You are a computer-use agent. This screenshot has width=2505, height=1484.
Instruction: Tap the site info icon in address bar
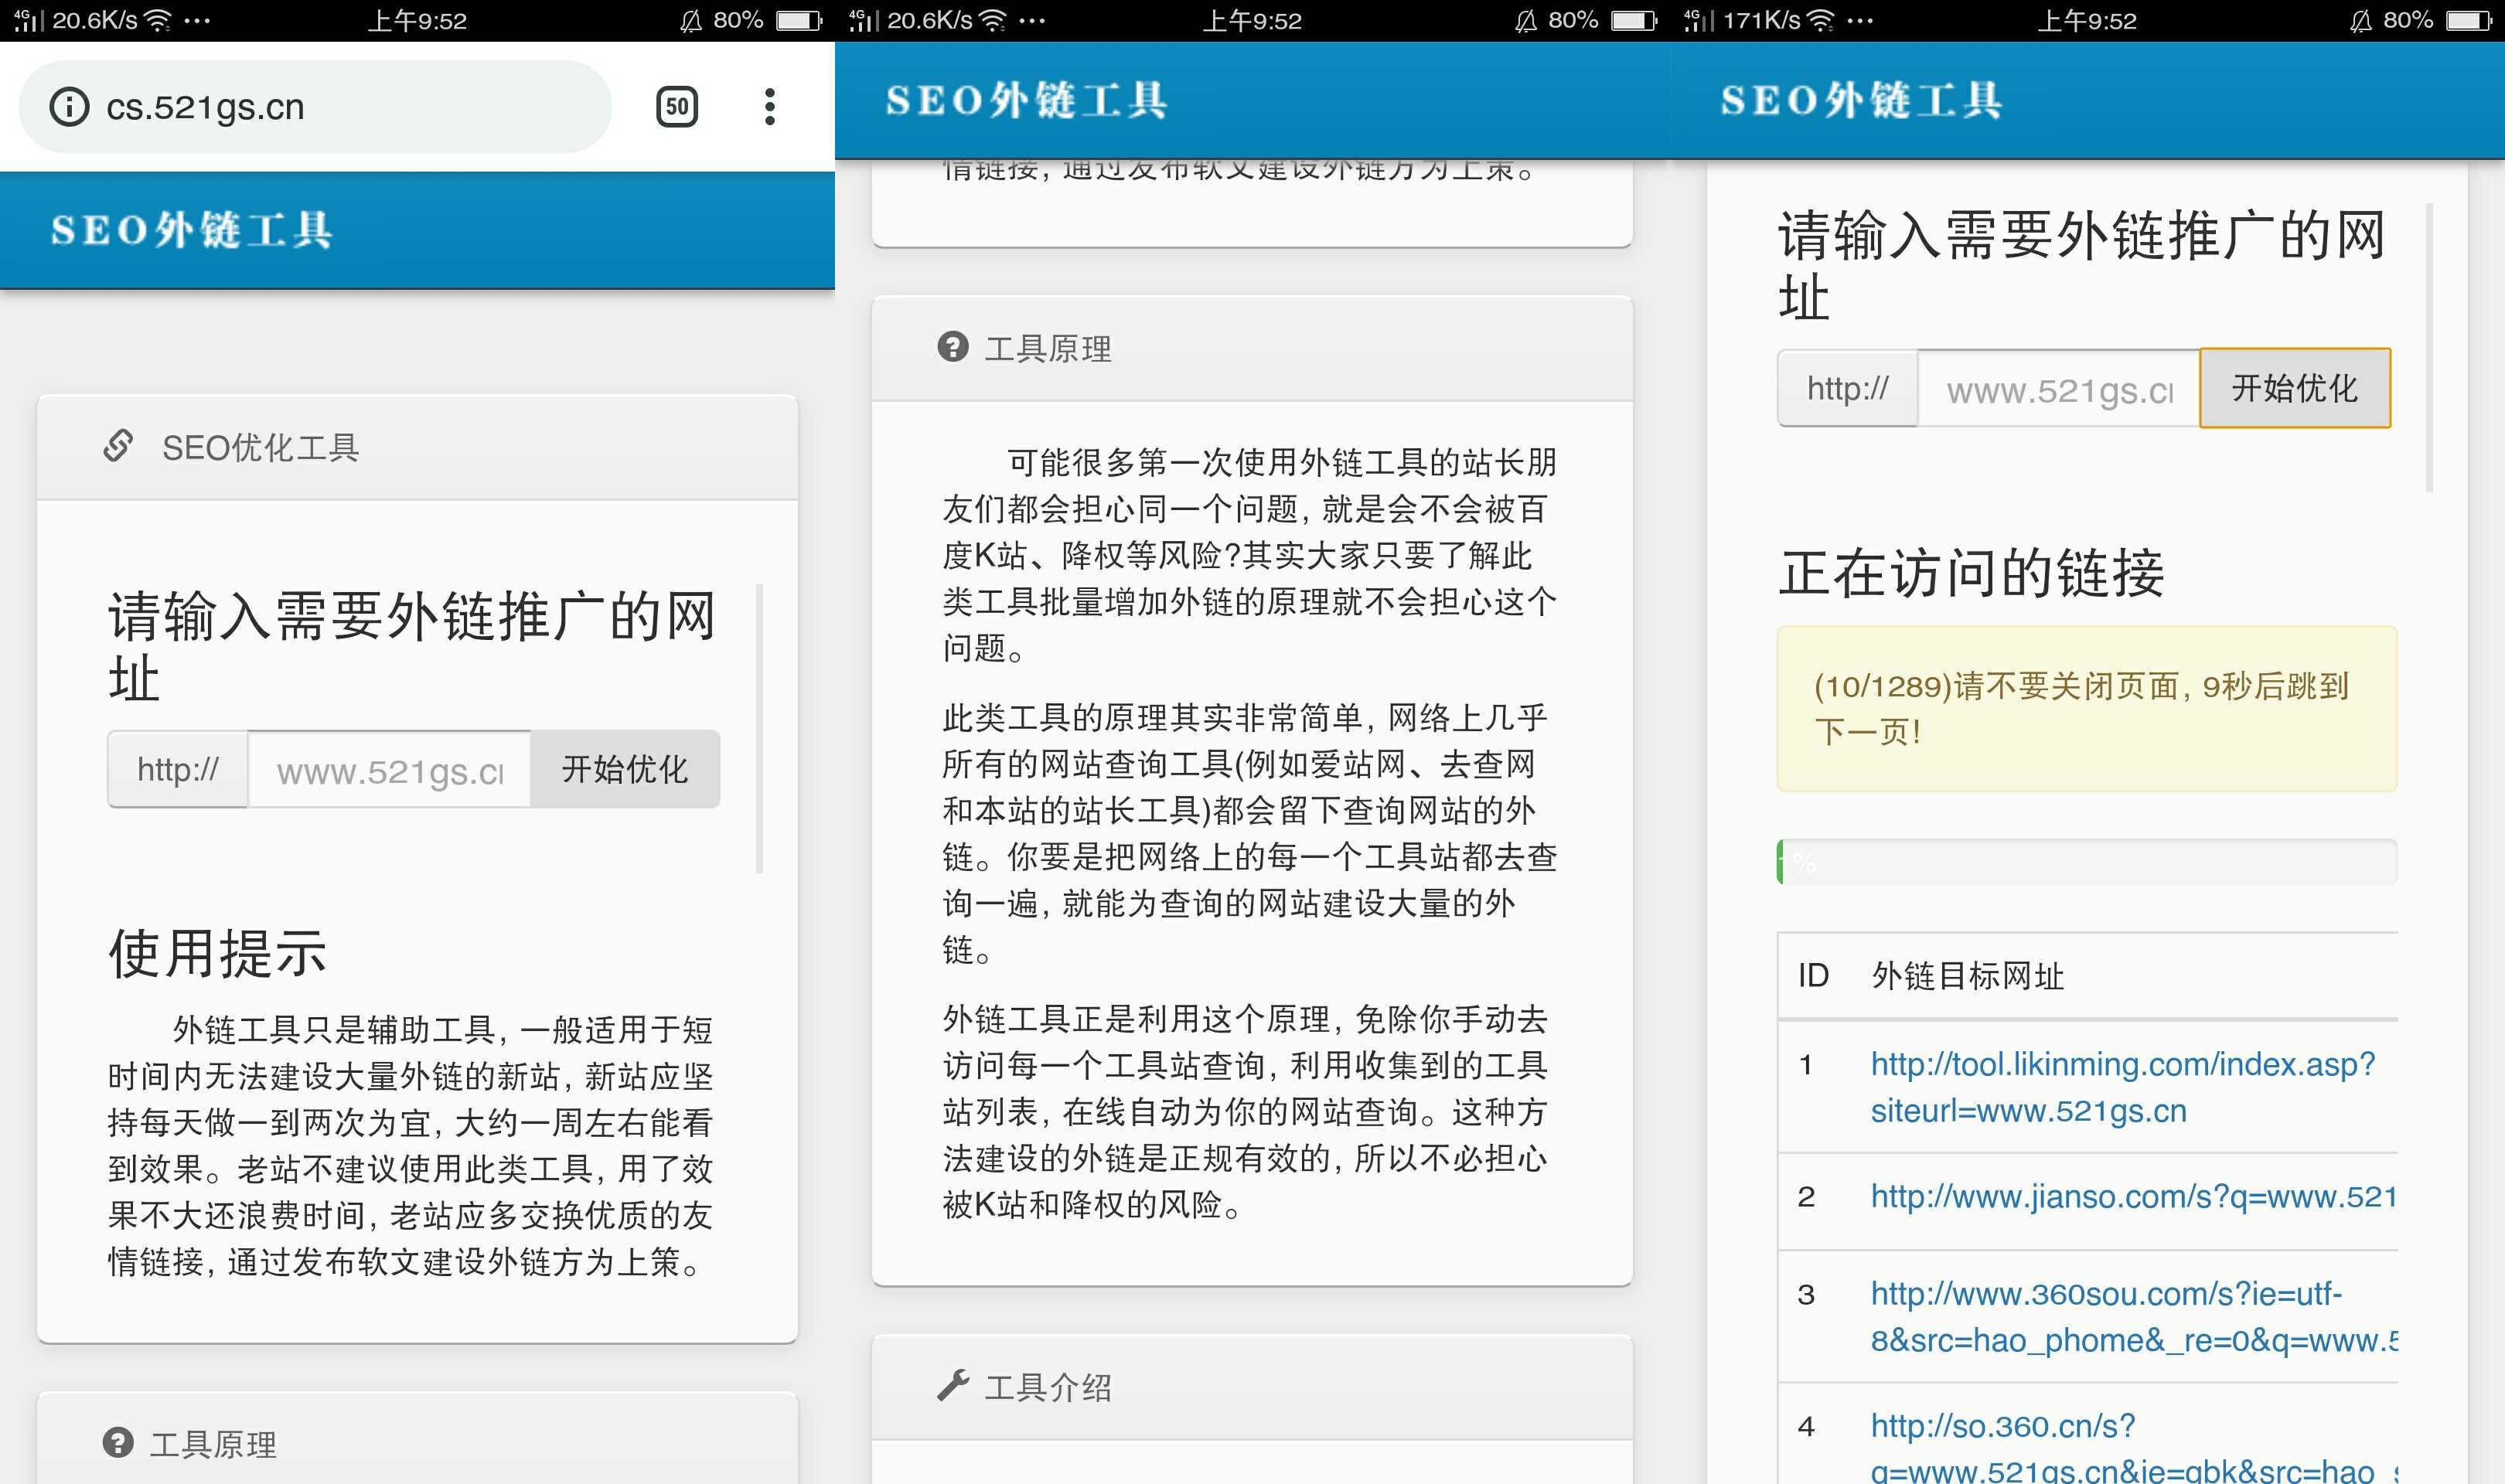69,107
